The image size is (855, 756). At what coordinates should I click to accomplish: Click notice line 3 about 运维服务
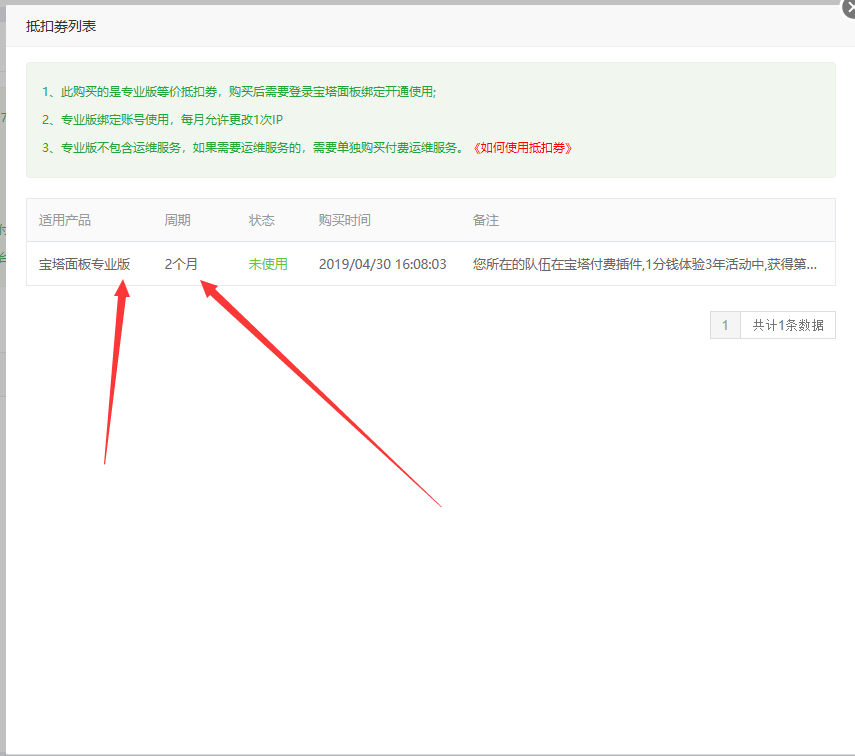253,148
